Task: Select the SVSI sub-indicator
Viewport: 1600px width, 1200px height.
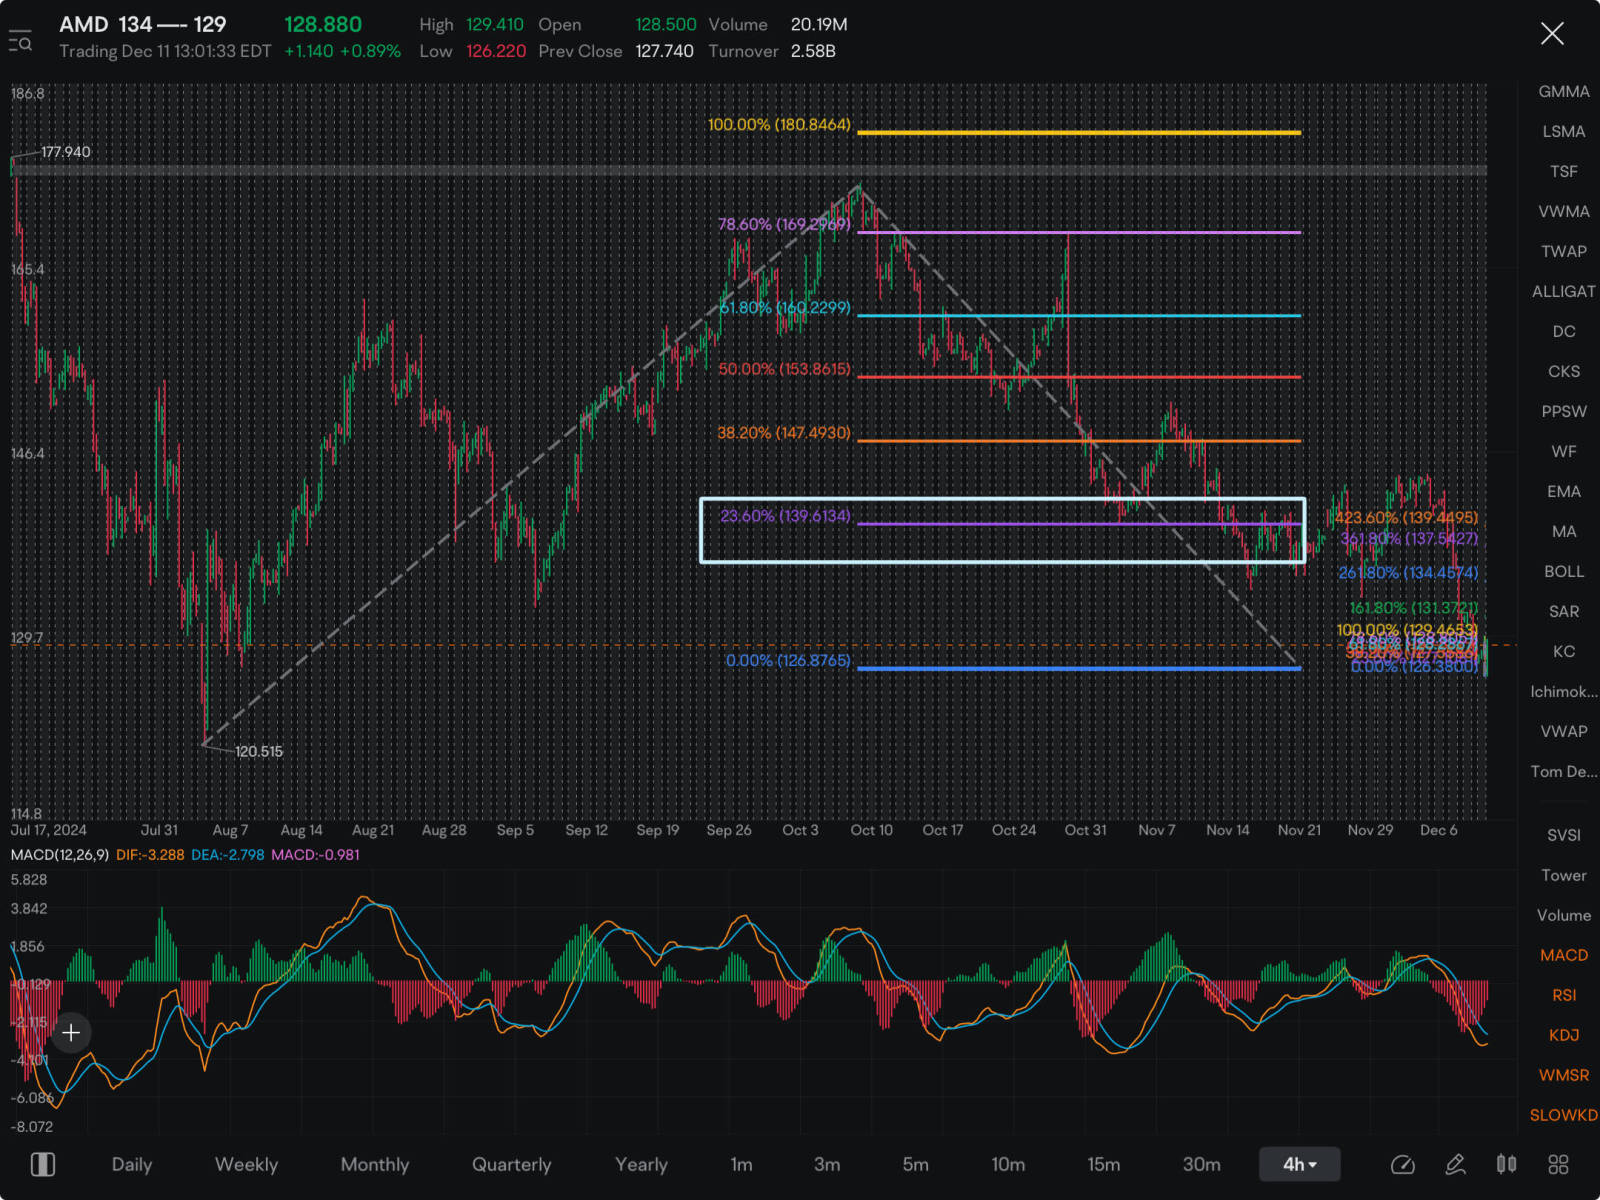Action: pos(1564,835)
